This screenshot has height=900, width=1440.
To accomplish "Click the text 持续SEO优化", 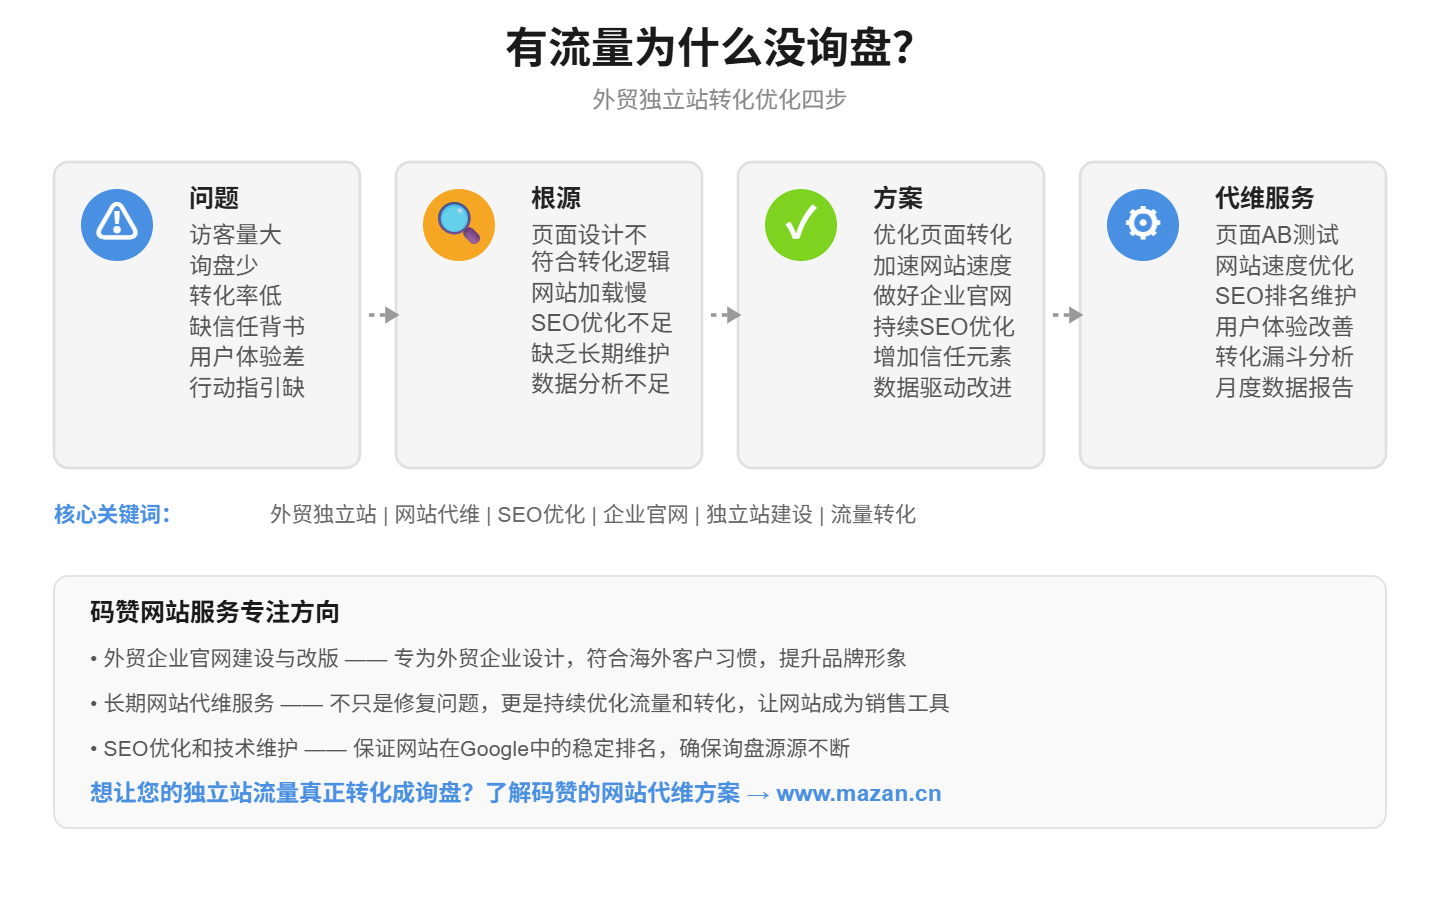I will [944, 326].
